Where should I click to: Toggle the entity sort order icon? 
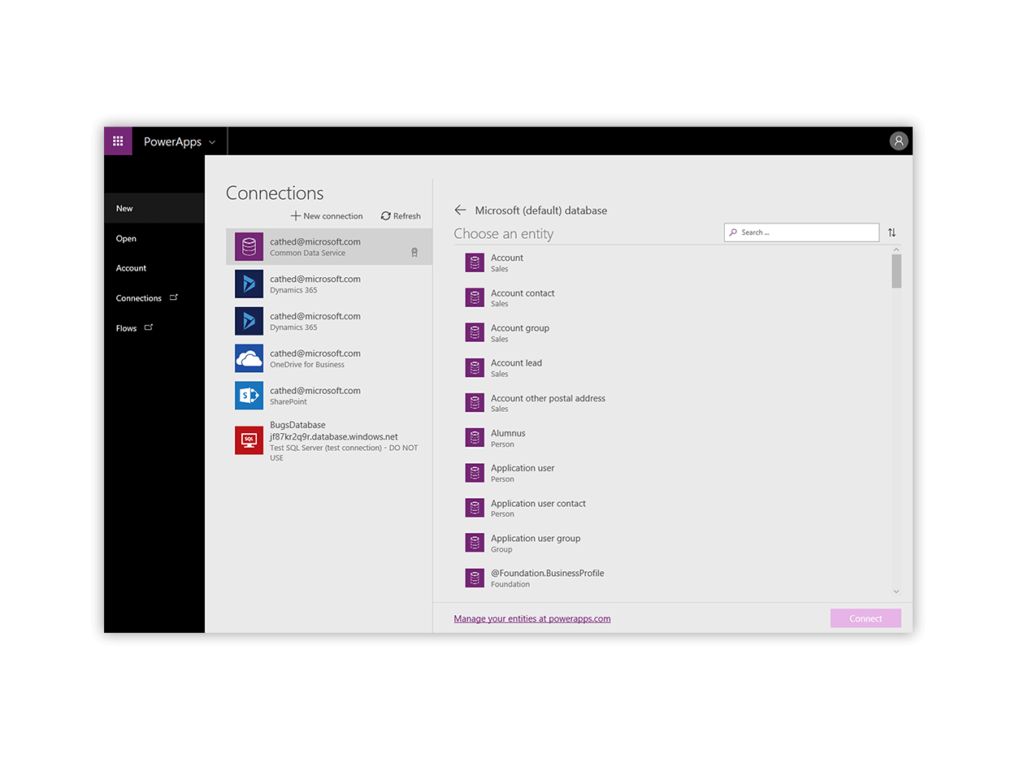coord(892,233)
